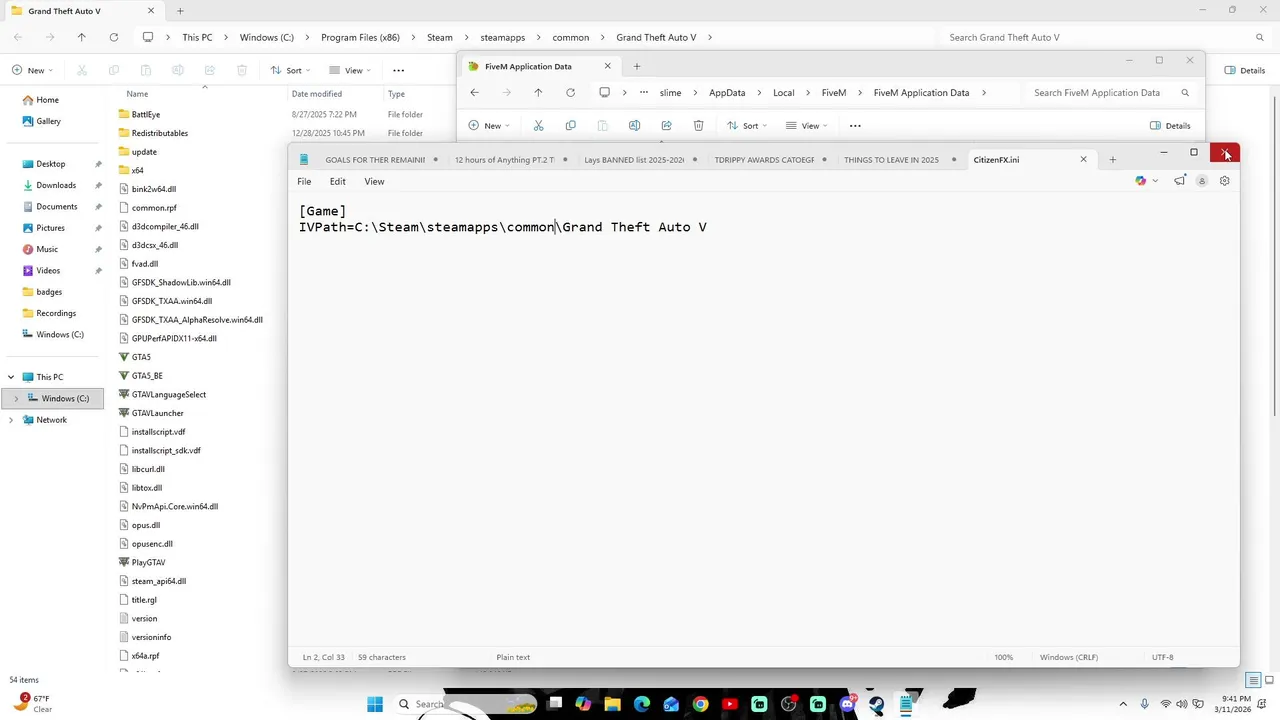Expand the Copilot dropdown arrow in Notepad

coord(1155,181)
